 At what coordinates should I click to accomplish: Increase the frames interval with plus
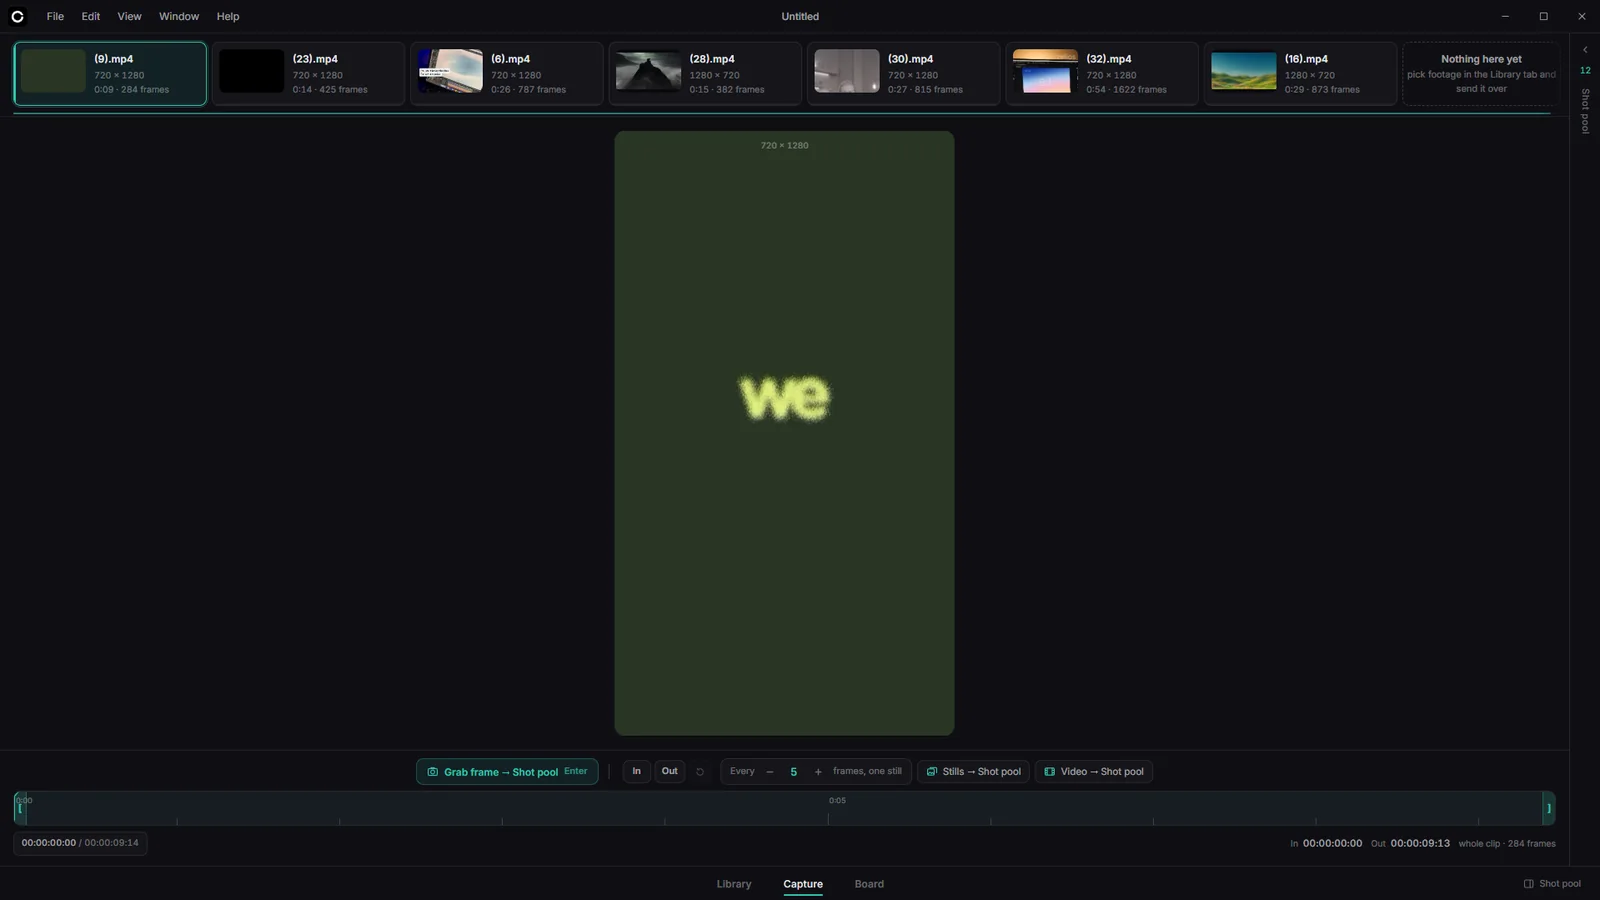tap(818, 772)
